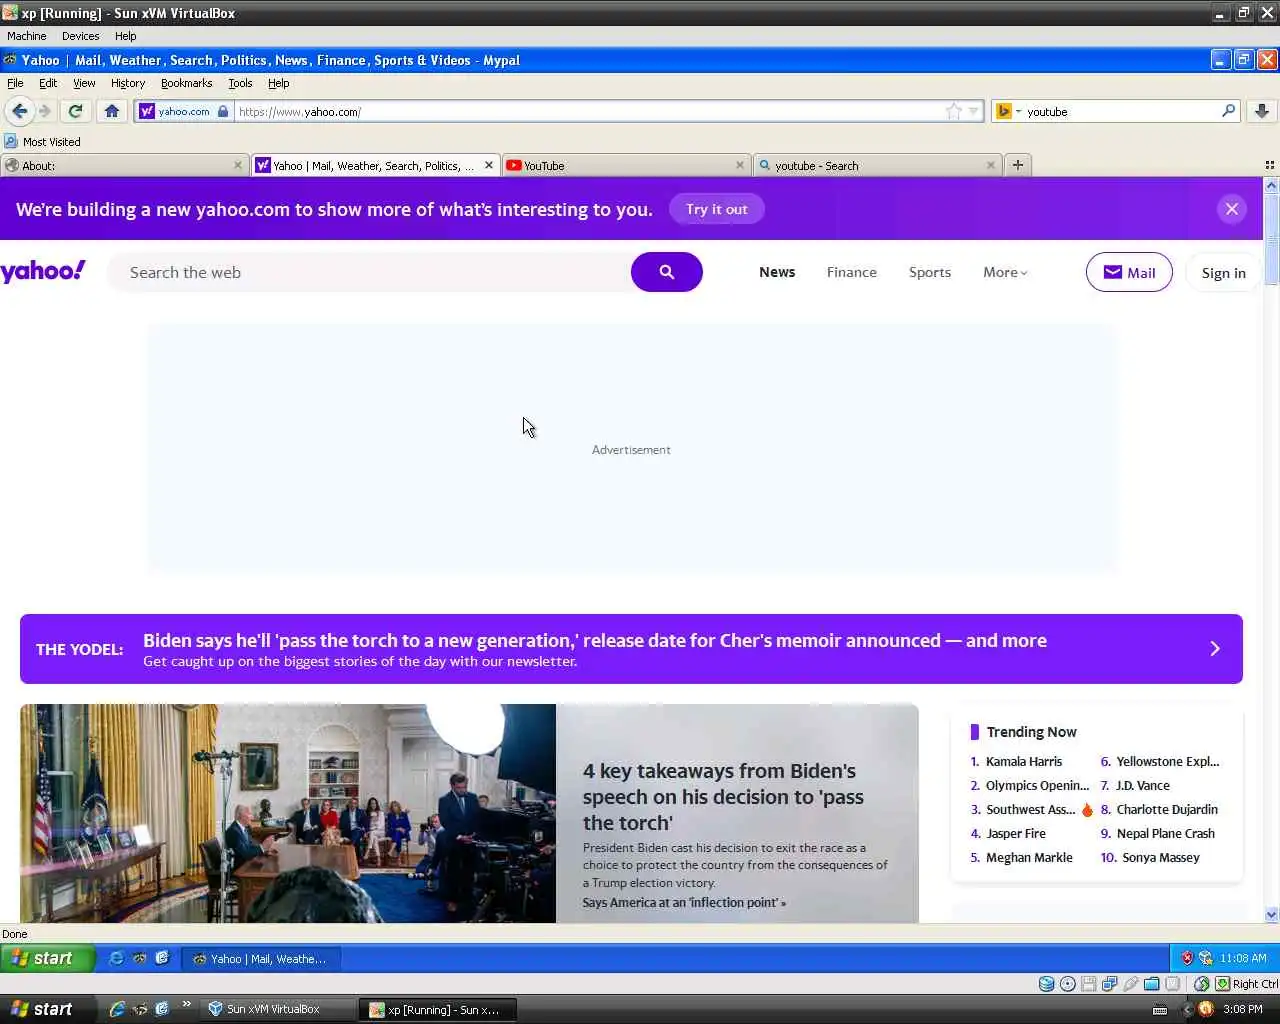Open the Tools menu
1280x1024 pixels.
(240, 83)
